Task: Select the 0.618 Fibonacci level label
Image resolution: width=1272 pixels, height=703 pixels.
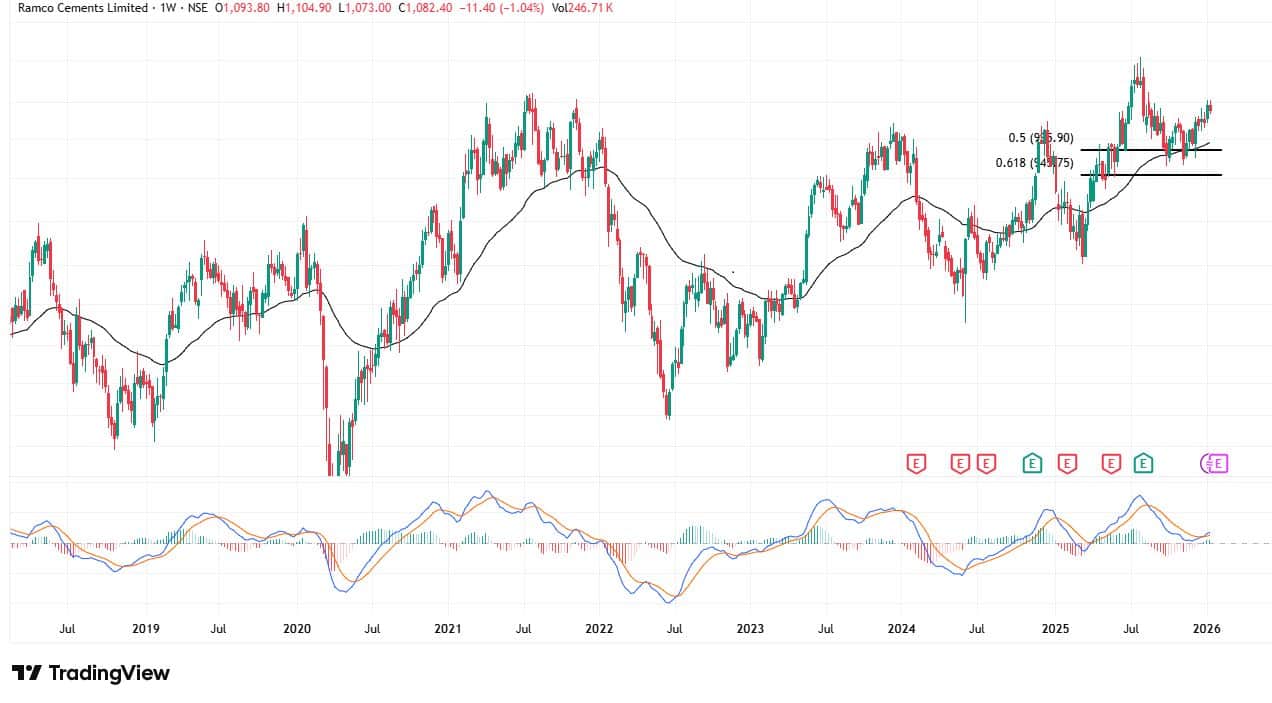Action: [x=1033, y=163]
